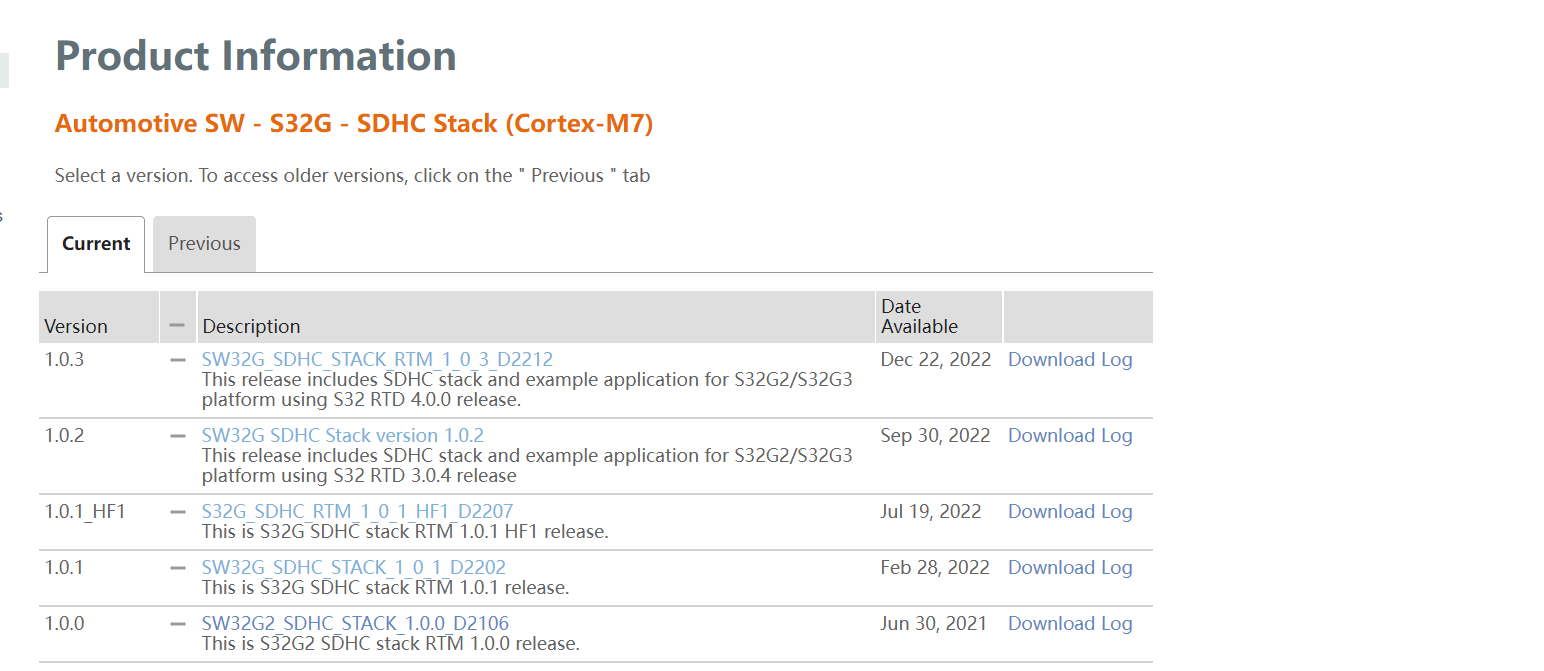View Download Log for Sep 30, 2022 release

click(1069, 435)
